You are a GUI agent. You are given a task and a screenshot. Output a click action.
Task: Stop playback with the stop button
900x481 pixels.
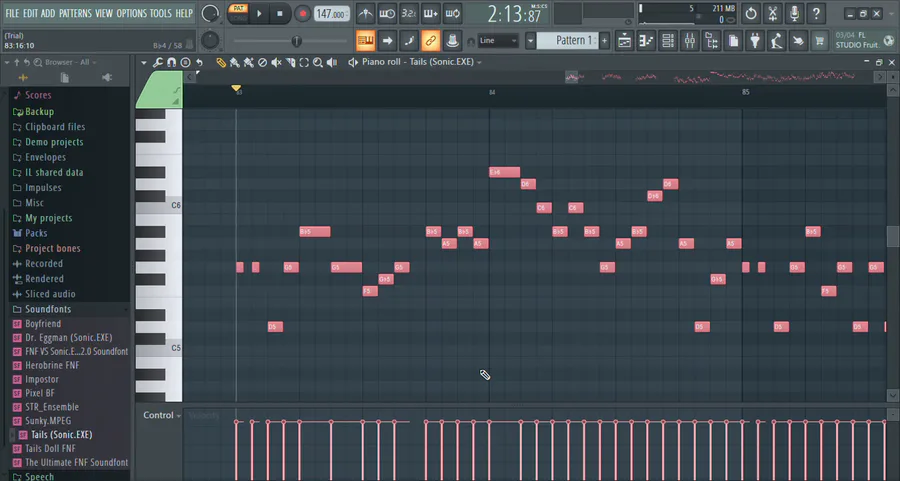click(280, 13)
